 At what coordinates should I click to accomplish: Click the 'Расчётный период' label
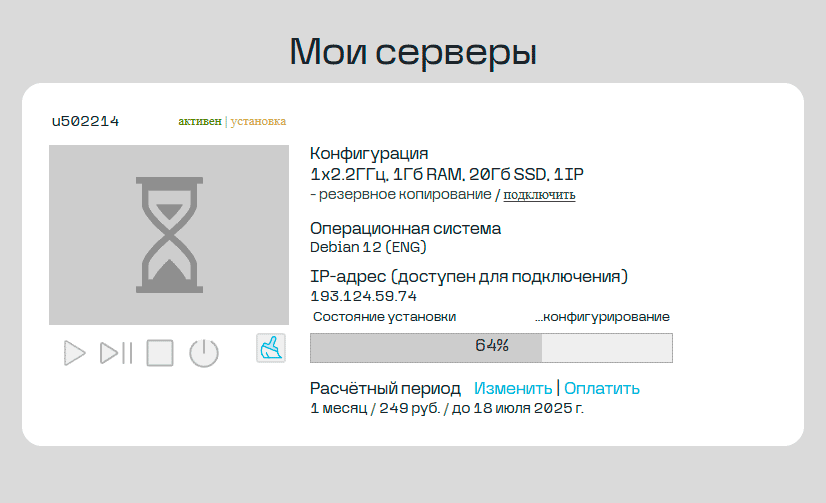click(385, 389)
